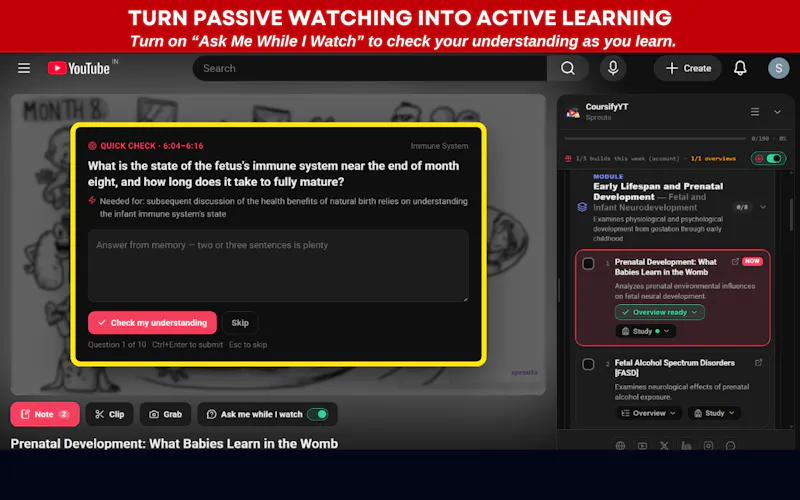
Task: Open Overview dropdown for Fetal Alcohol lesson
Action: click(x=648, y=413)
